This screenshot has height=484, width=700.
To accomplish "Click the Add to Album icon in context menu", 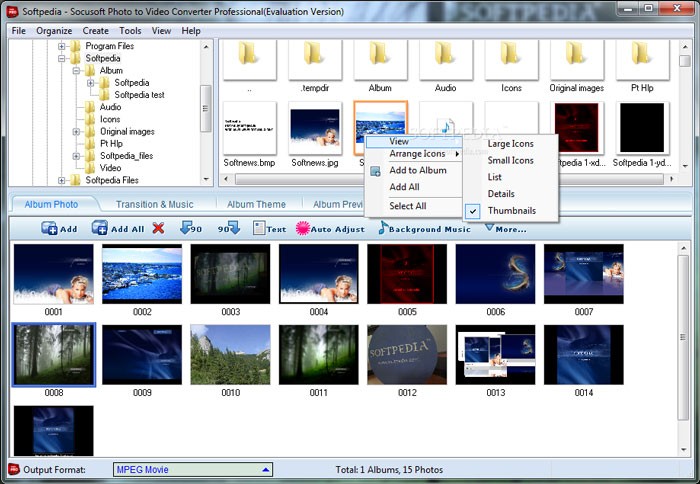I will [x=375, y=171].
